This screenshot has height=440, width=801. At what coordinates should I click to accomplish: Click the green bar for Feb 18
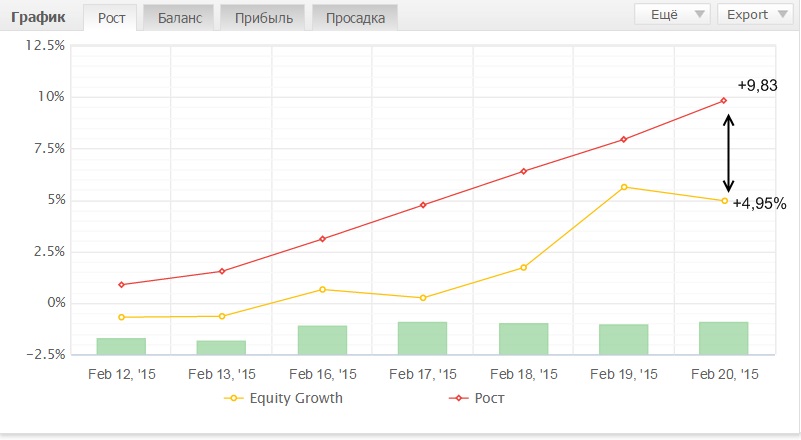click(524, 339)
